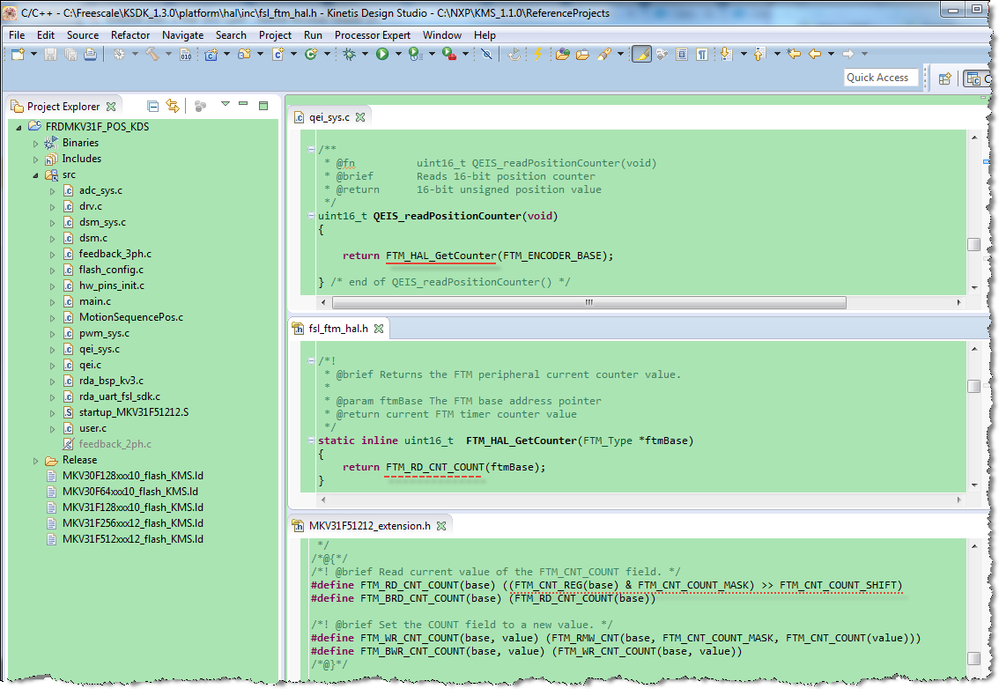The width and height of the screenshot is (999, 689).
Task: Click the External Tools run icon
Action: click(449, 54)
